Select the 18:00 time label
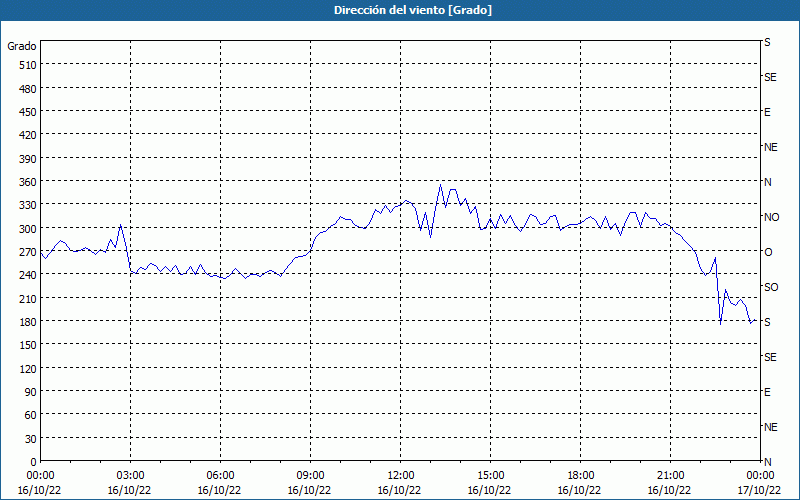This screenshot has height=500, width=800. (x=581, y=476)
